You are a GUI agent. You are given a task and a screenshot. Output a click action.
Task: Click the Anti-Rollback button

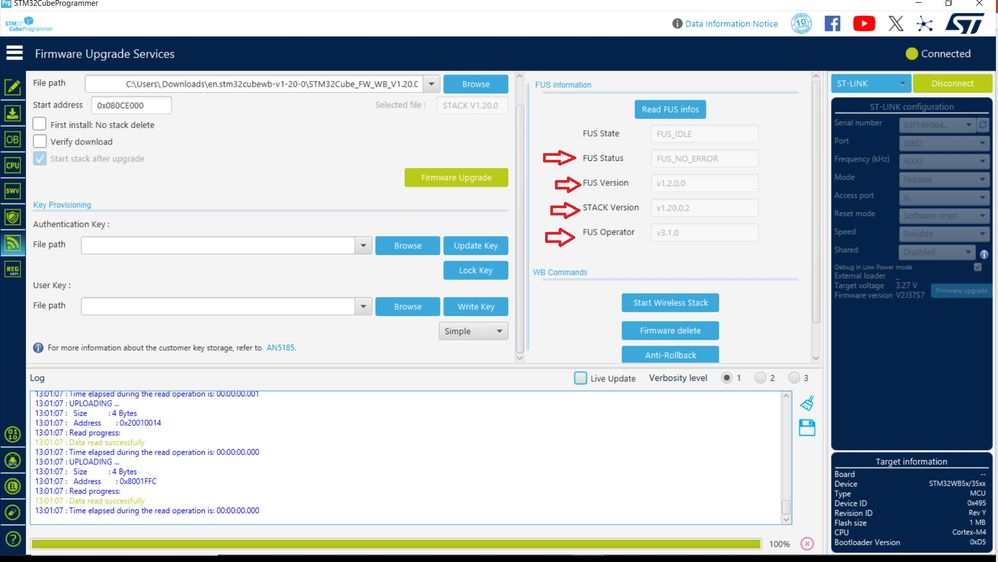(670, 355)
